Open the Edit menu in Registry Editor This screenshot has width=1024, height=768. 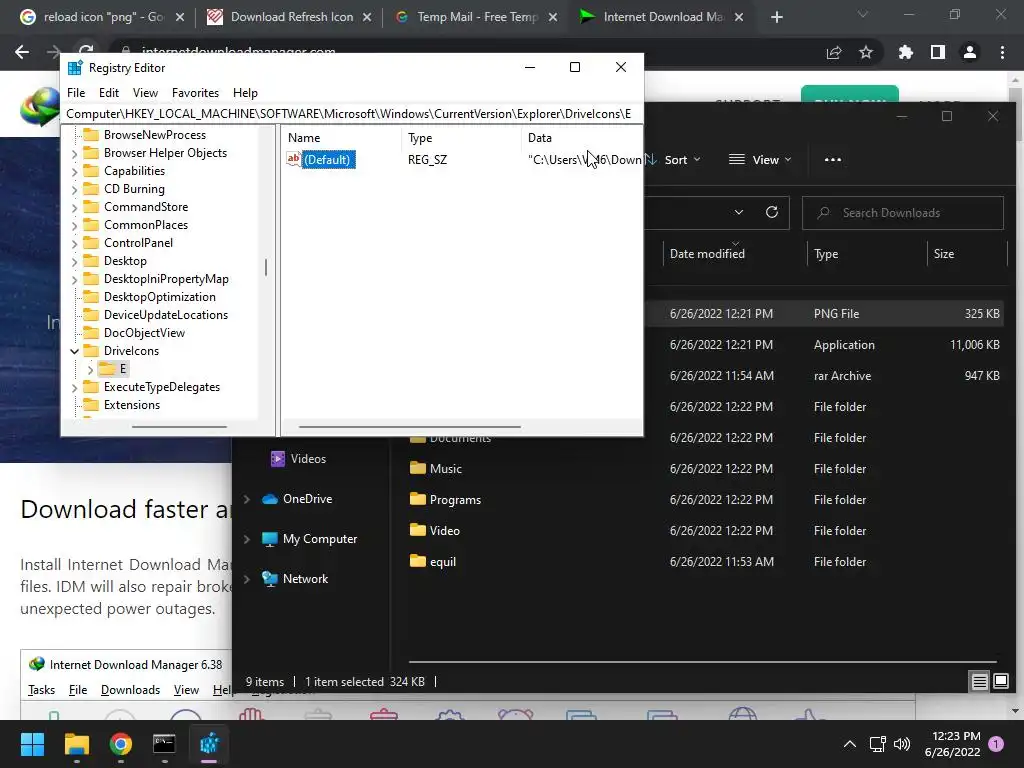coord(108,93)
